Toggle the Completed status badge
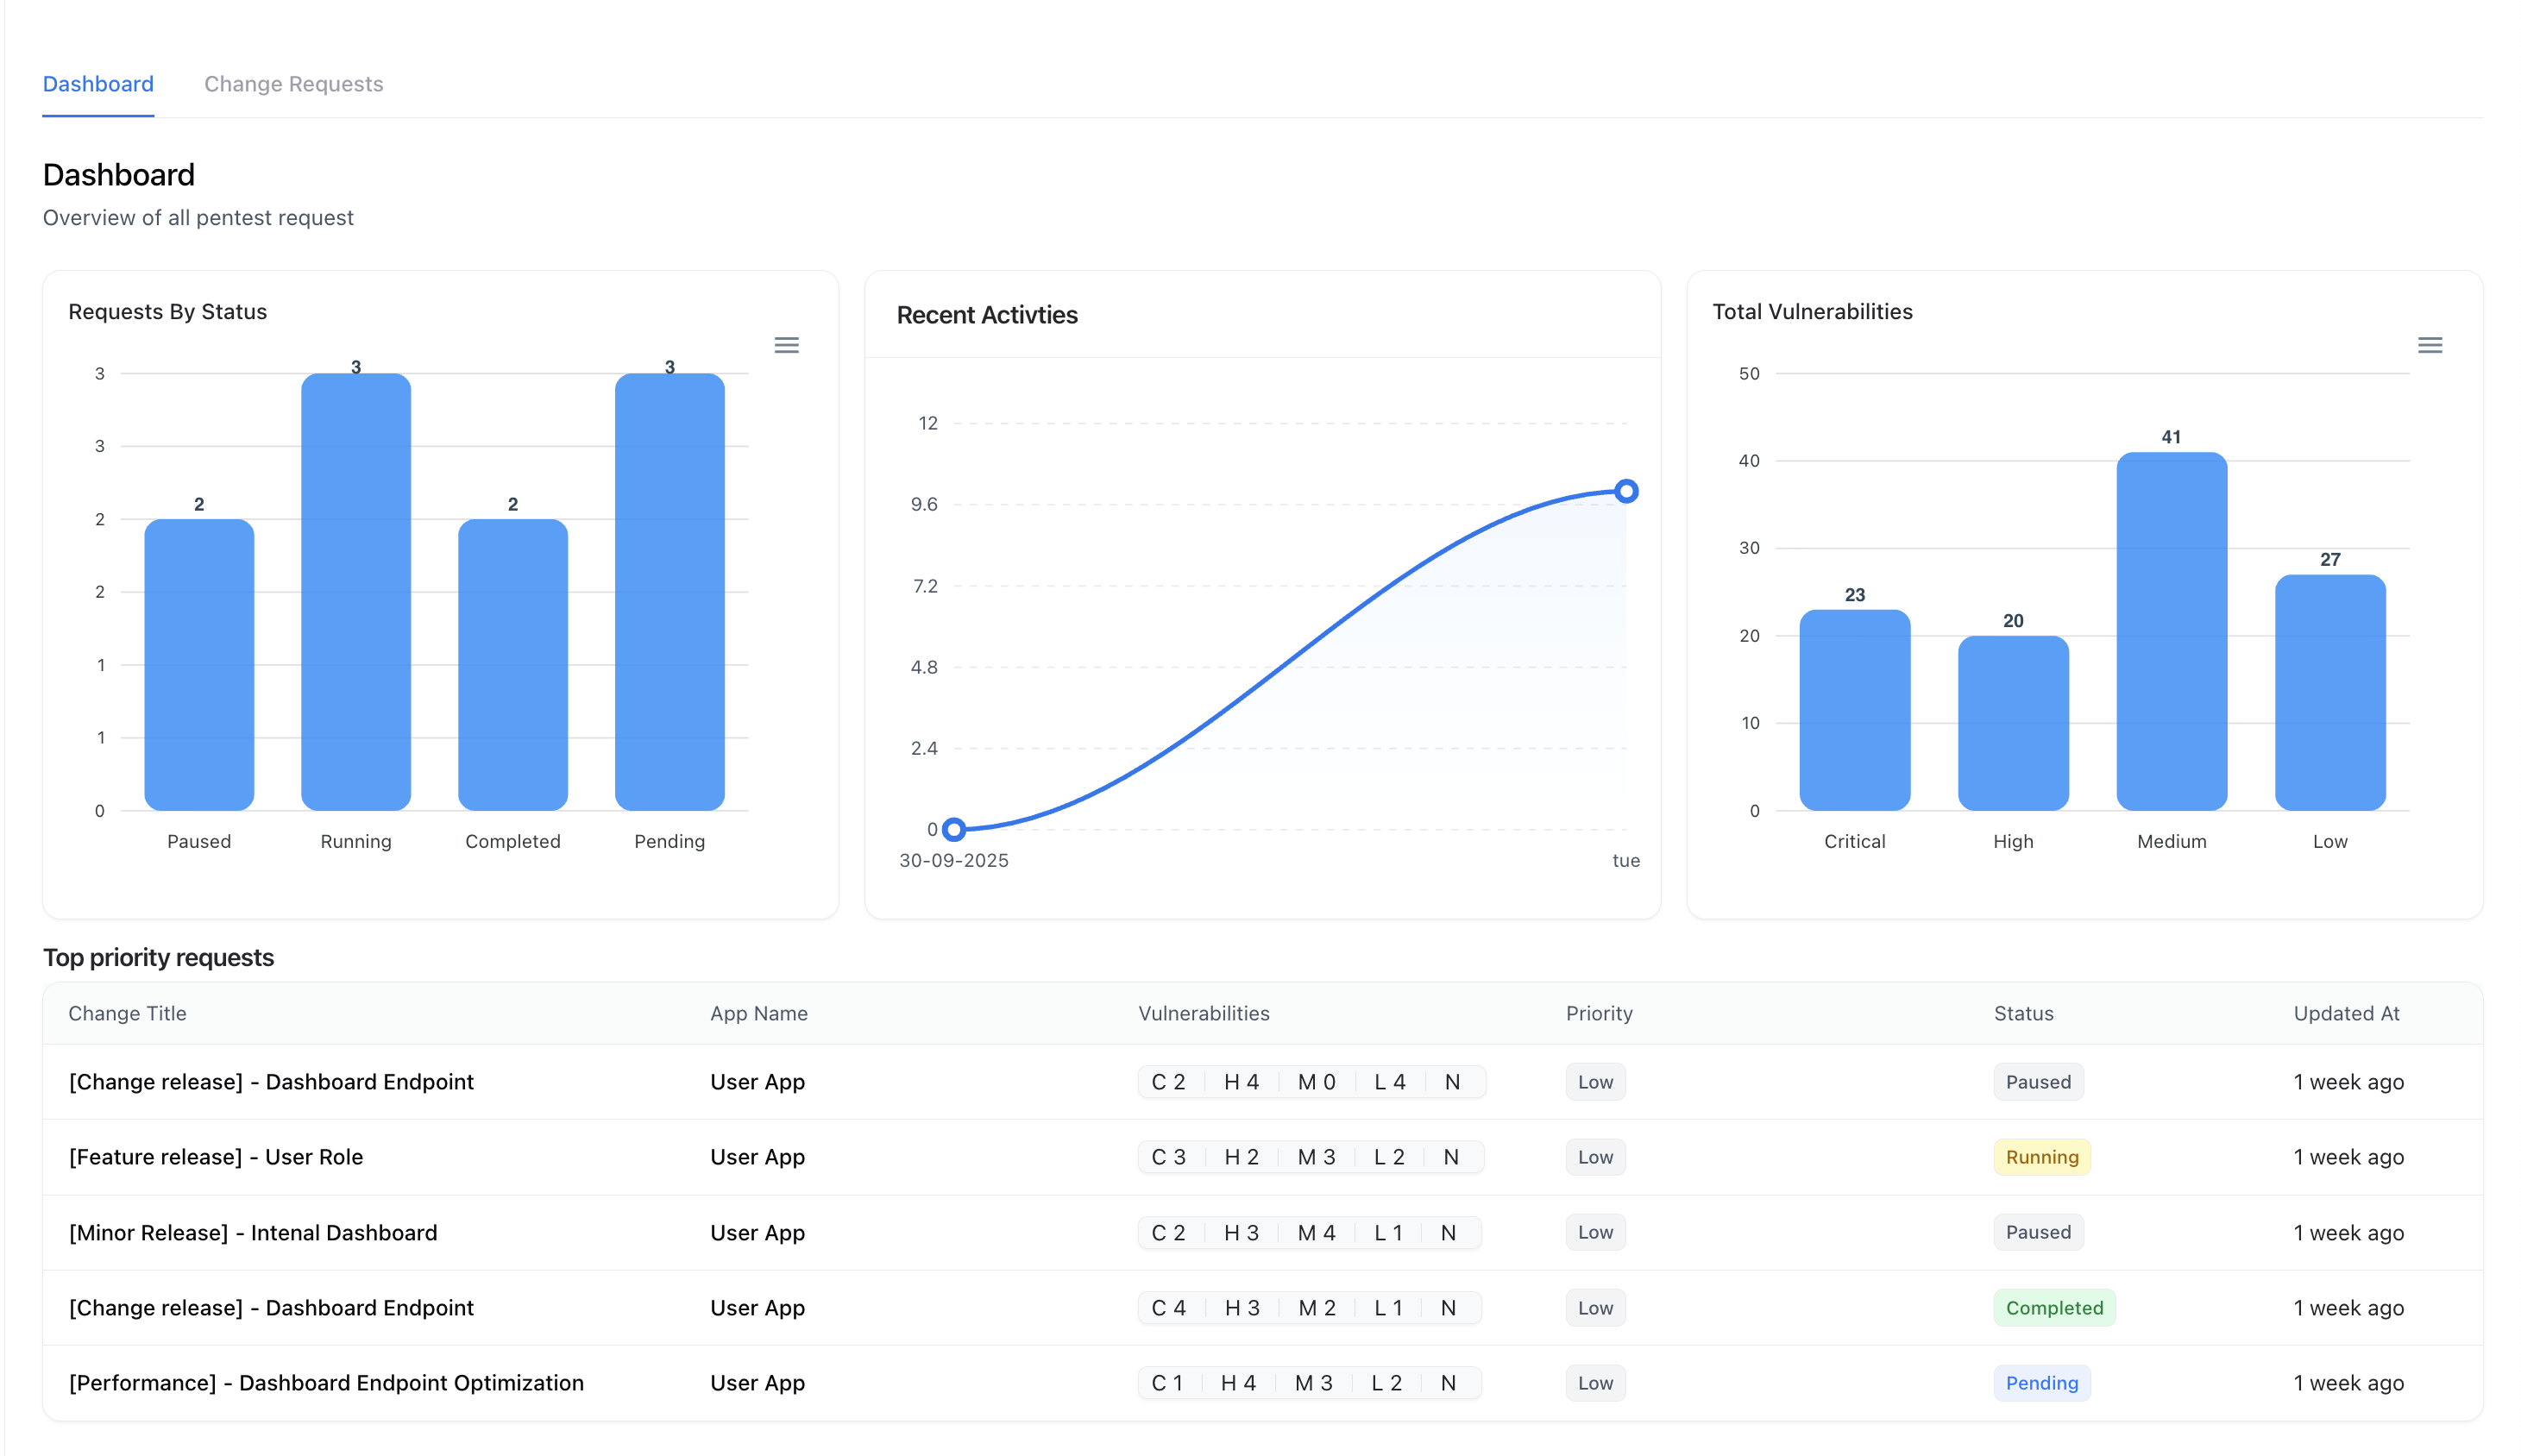Viewport: 2521px width, 1456px height. click(x=2054, y=1308)
